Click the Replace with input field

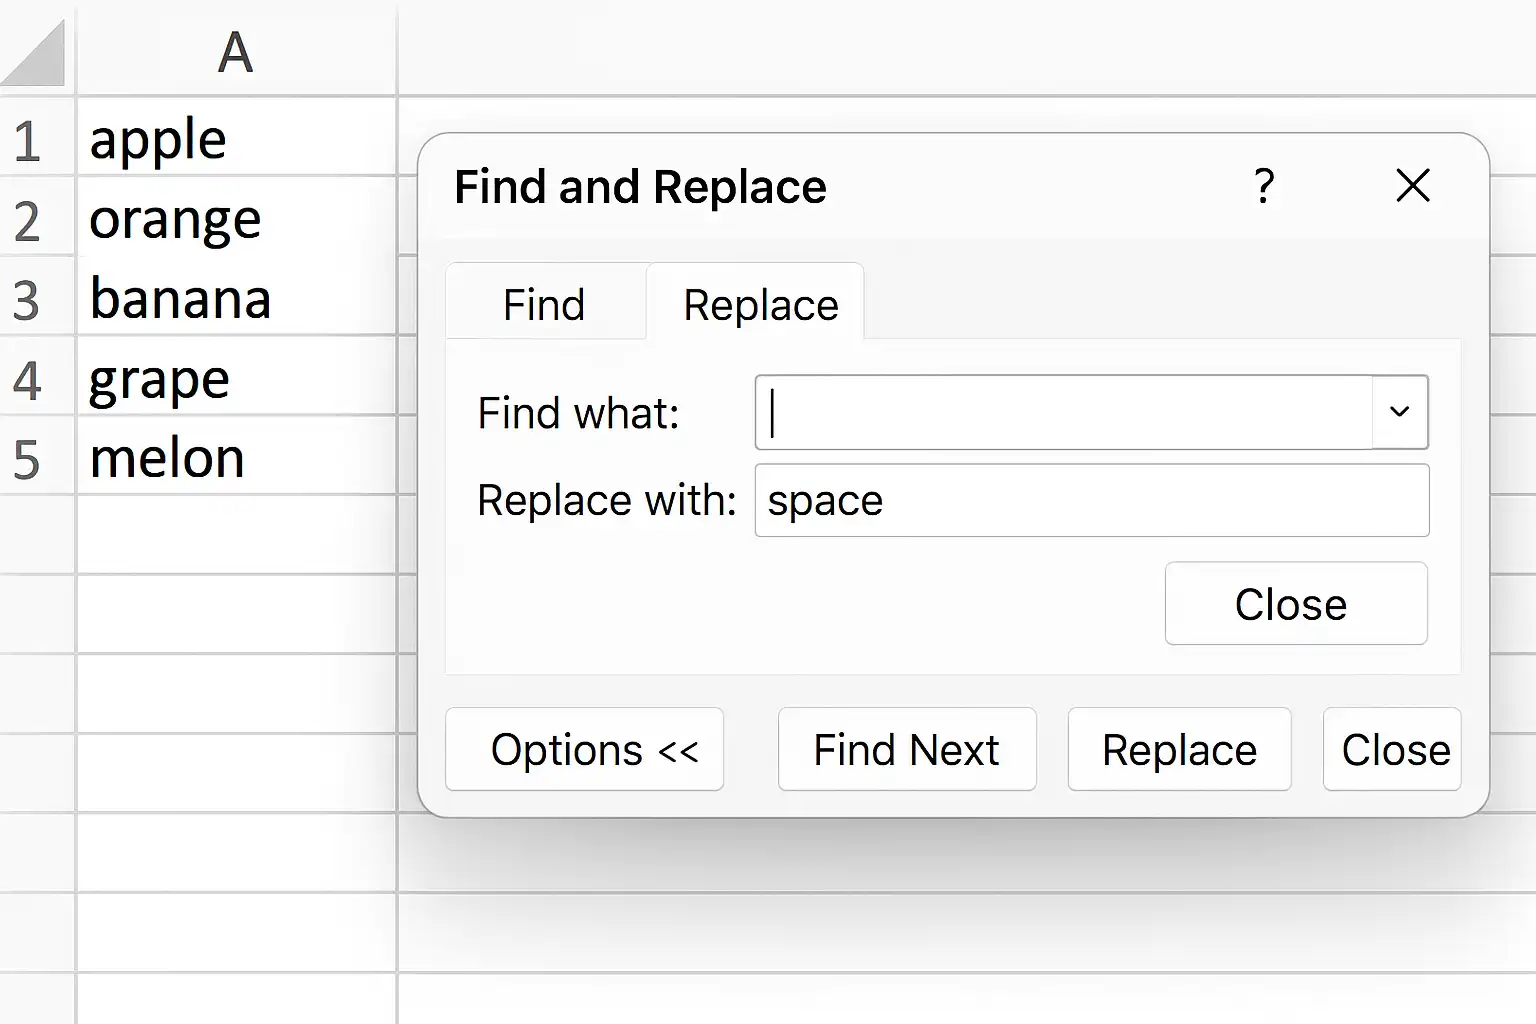click(x=1091, y=500)
